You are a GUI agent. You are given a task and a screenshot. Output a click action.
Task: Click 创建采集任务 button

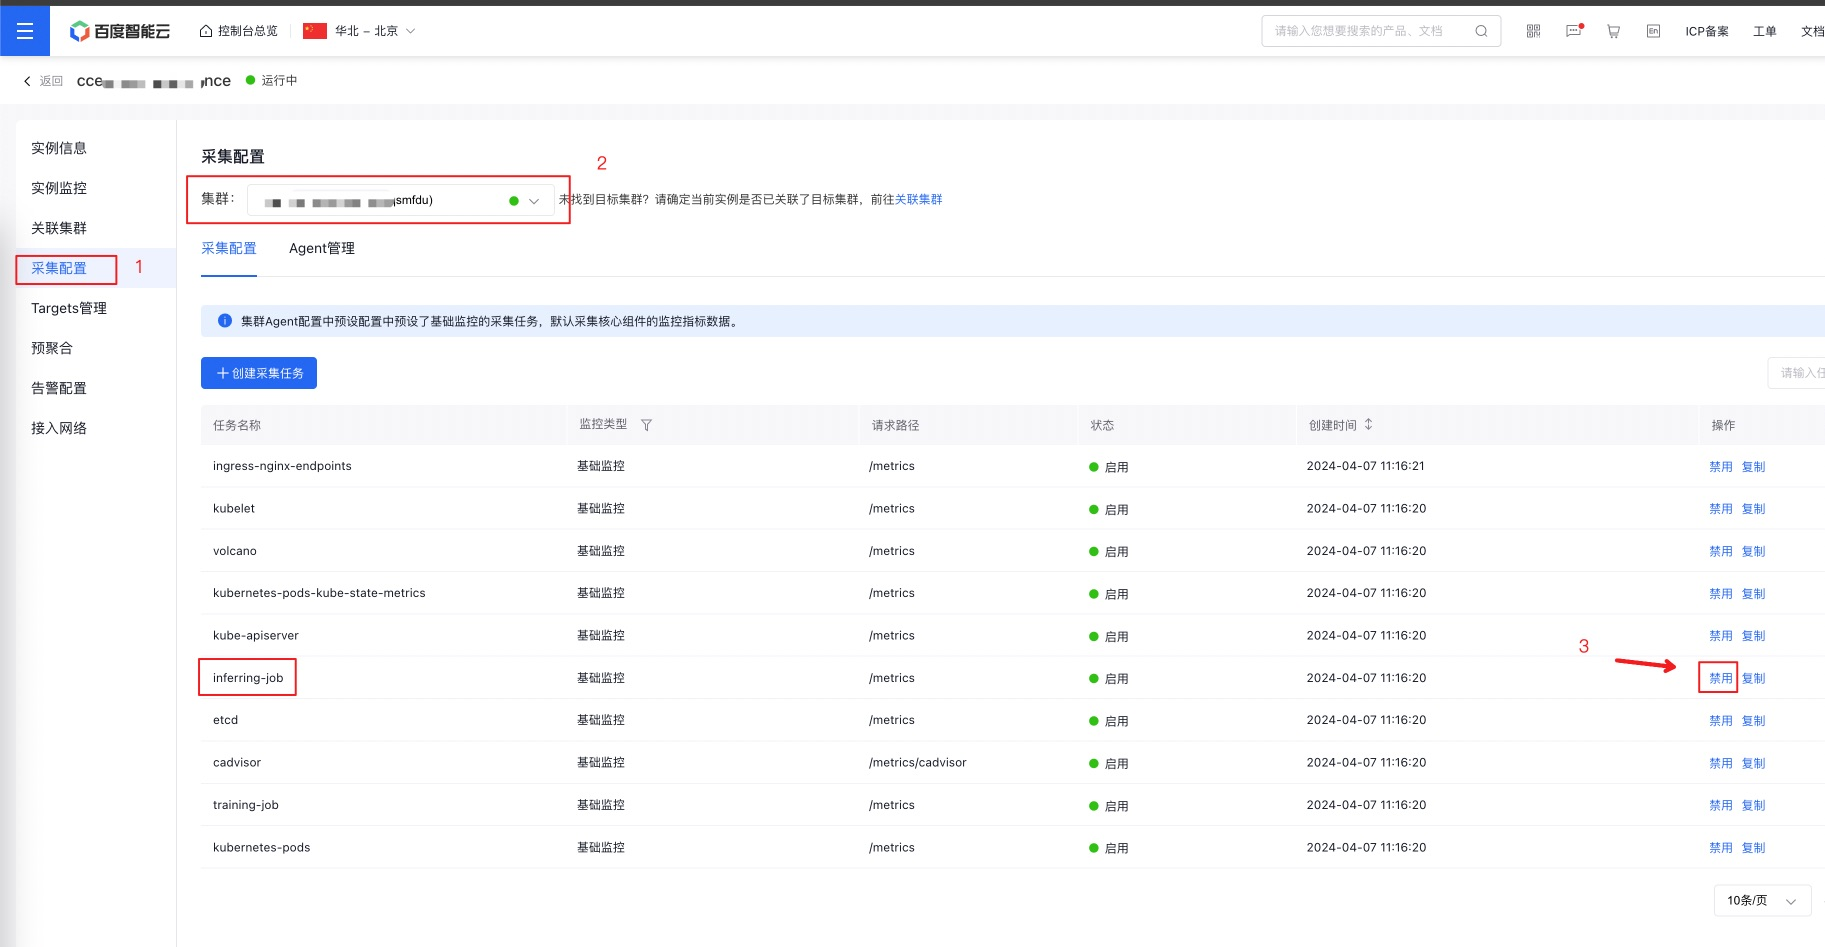coord(259,373)
